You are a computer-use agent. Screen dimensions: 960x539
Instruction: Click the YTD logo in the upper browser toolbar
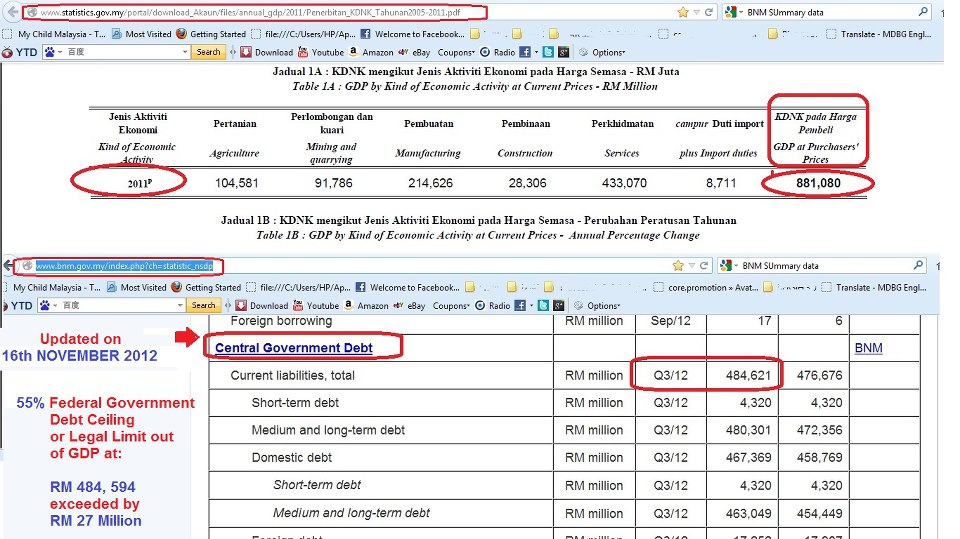point(20,53)
